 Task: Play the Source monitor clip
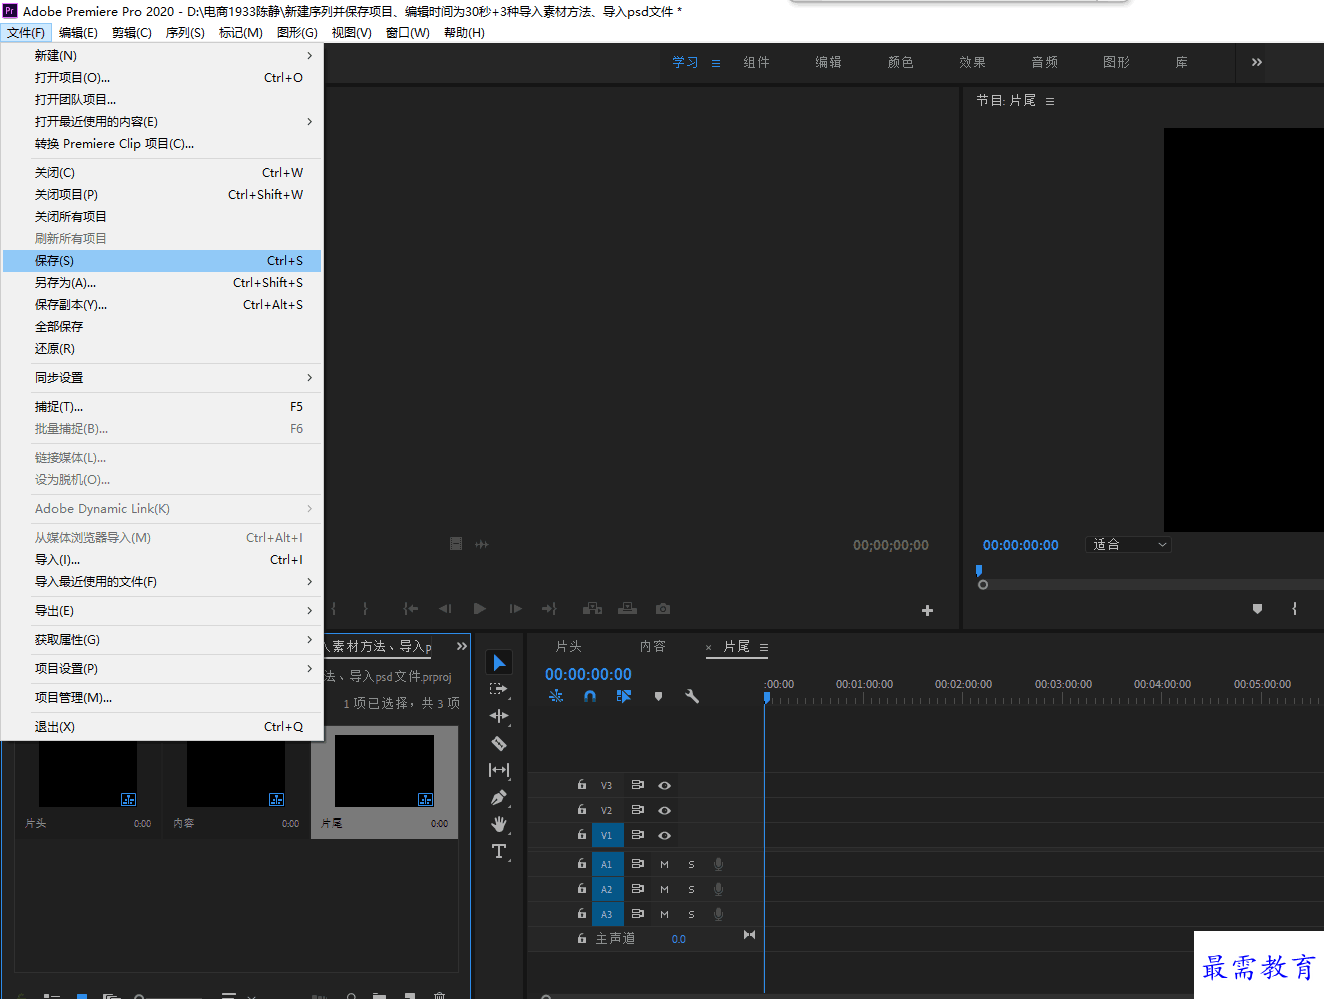(480, 608)
